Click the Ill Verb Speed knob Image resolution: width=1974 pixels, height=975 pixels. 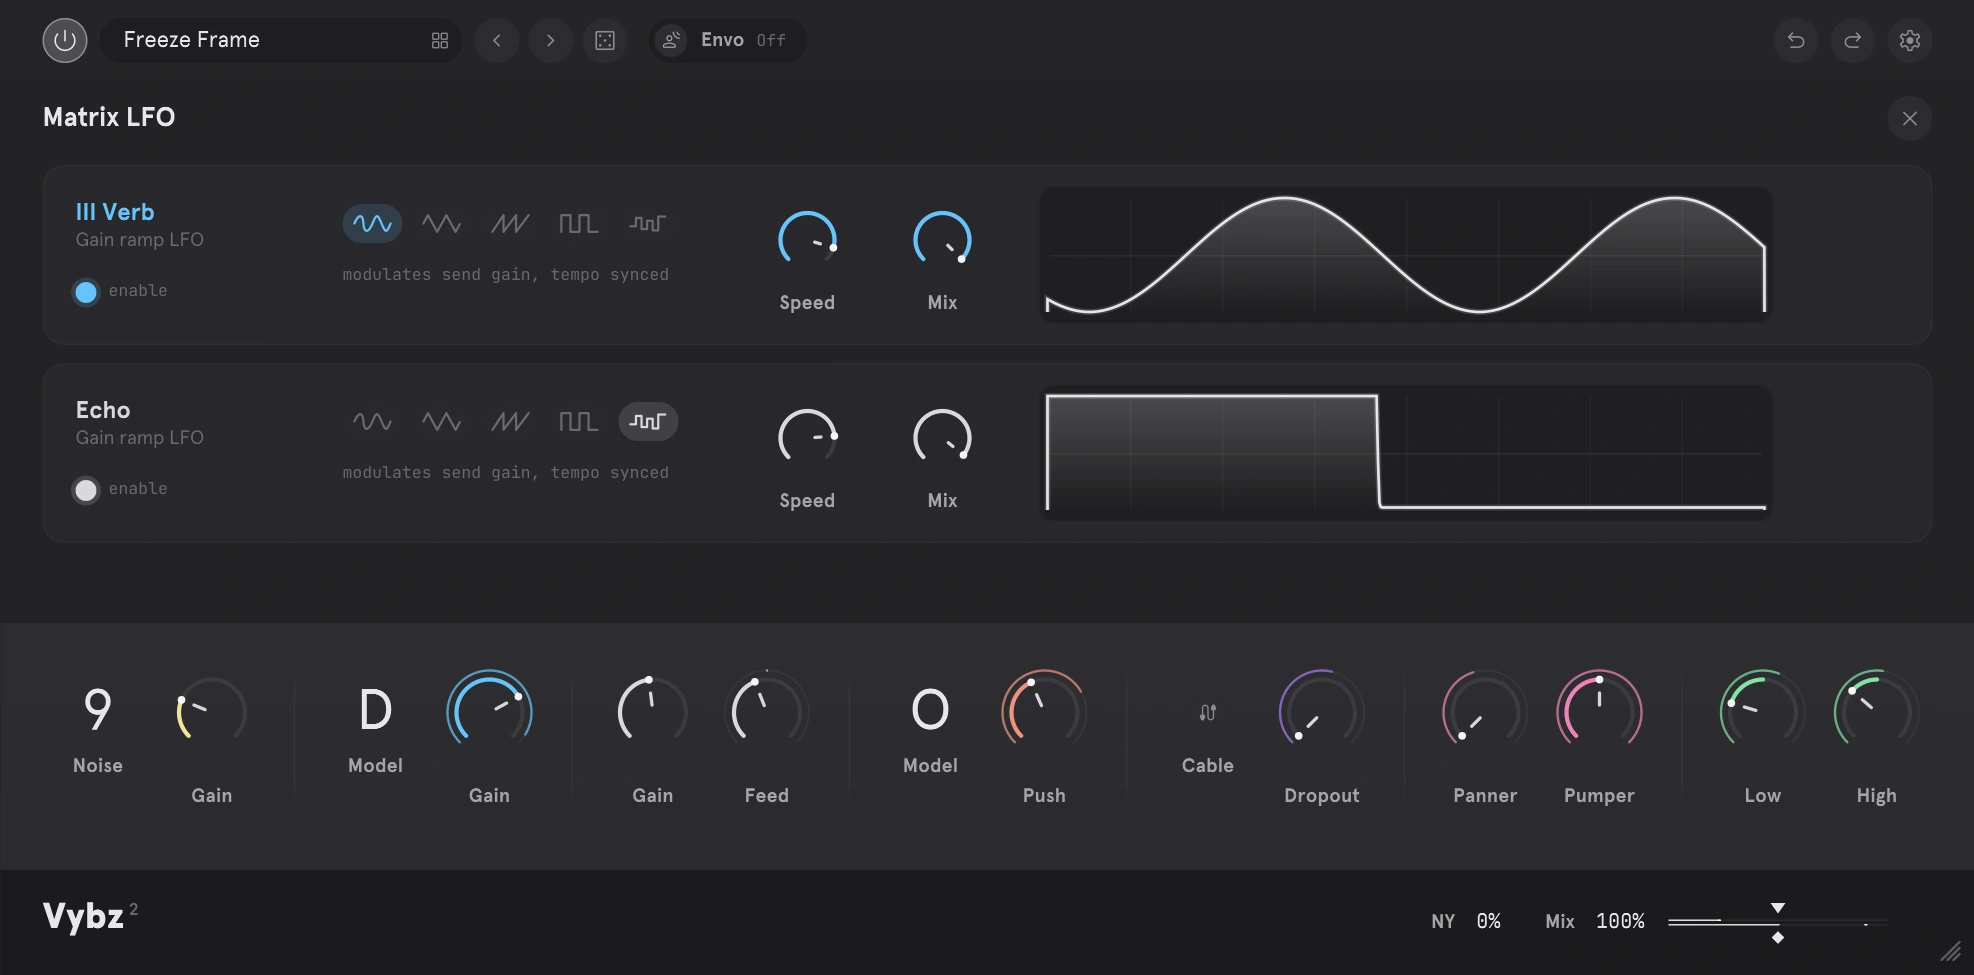(807, 240)
